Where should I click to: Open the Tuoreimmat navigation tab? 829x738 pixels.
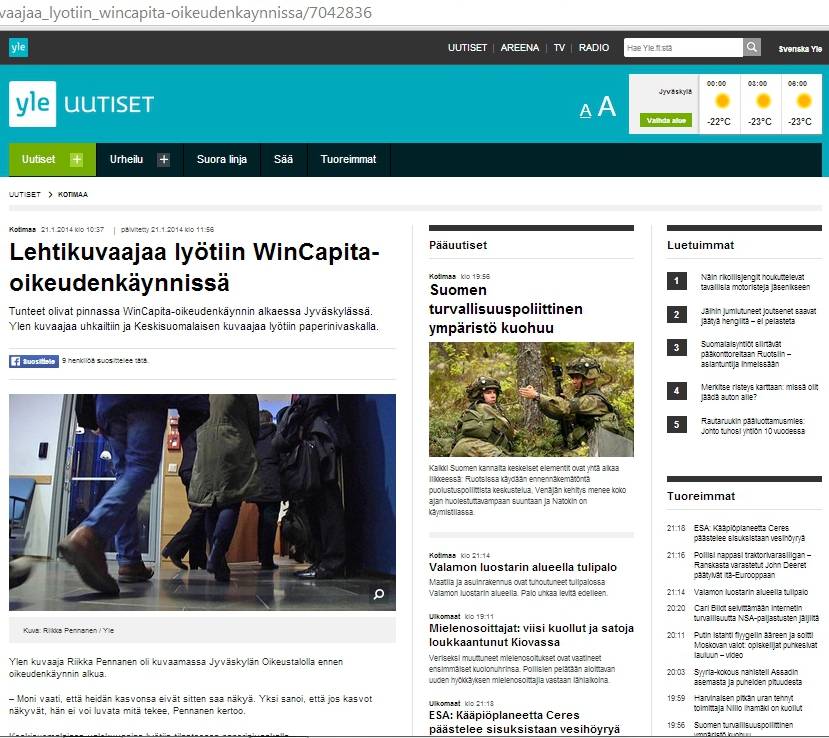[347, 160]
